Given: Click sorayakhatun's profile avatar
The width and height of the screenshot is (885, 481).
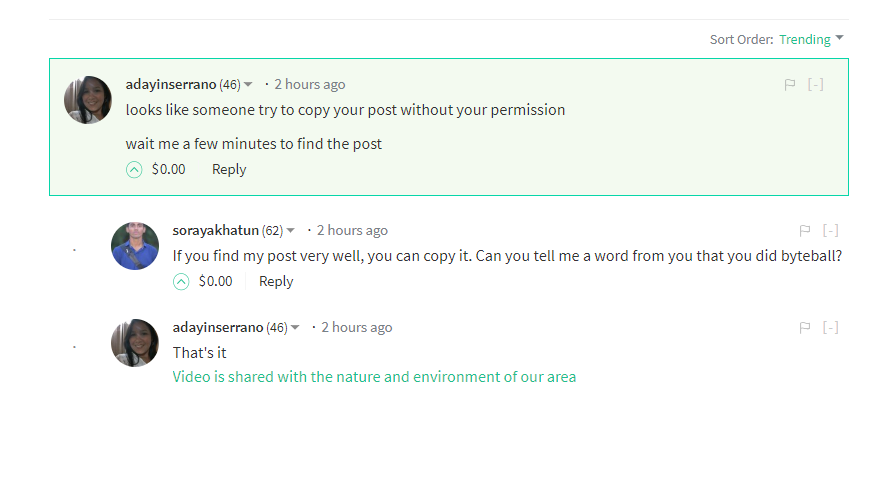Looking at the screenshot, I should click(x=135, y=246).
